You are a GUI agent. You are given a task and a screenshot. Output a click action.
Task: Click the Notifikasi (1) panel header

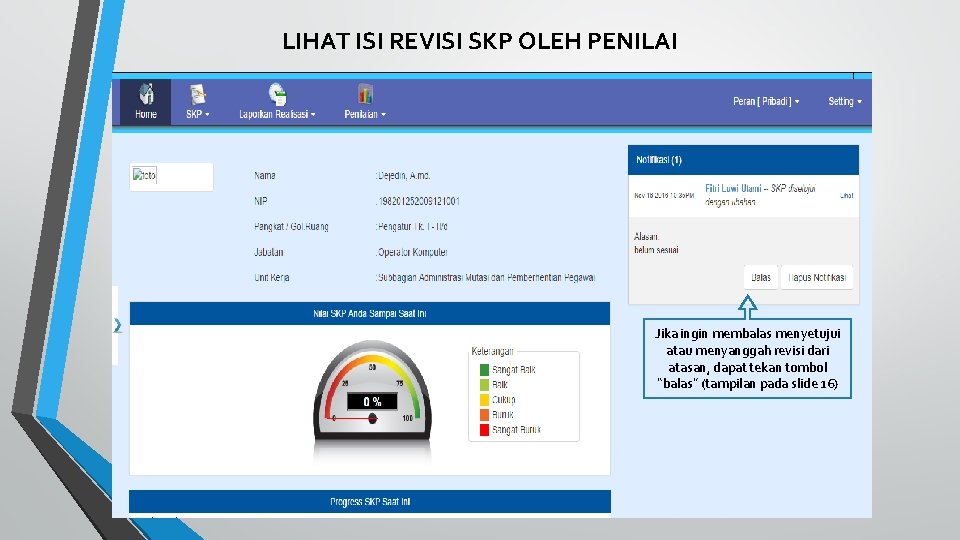(x=743, y=160)
